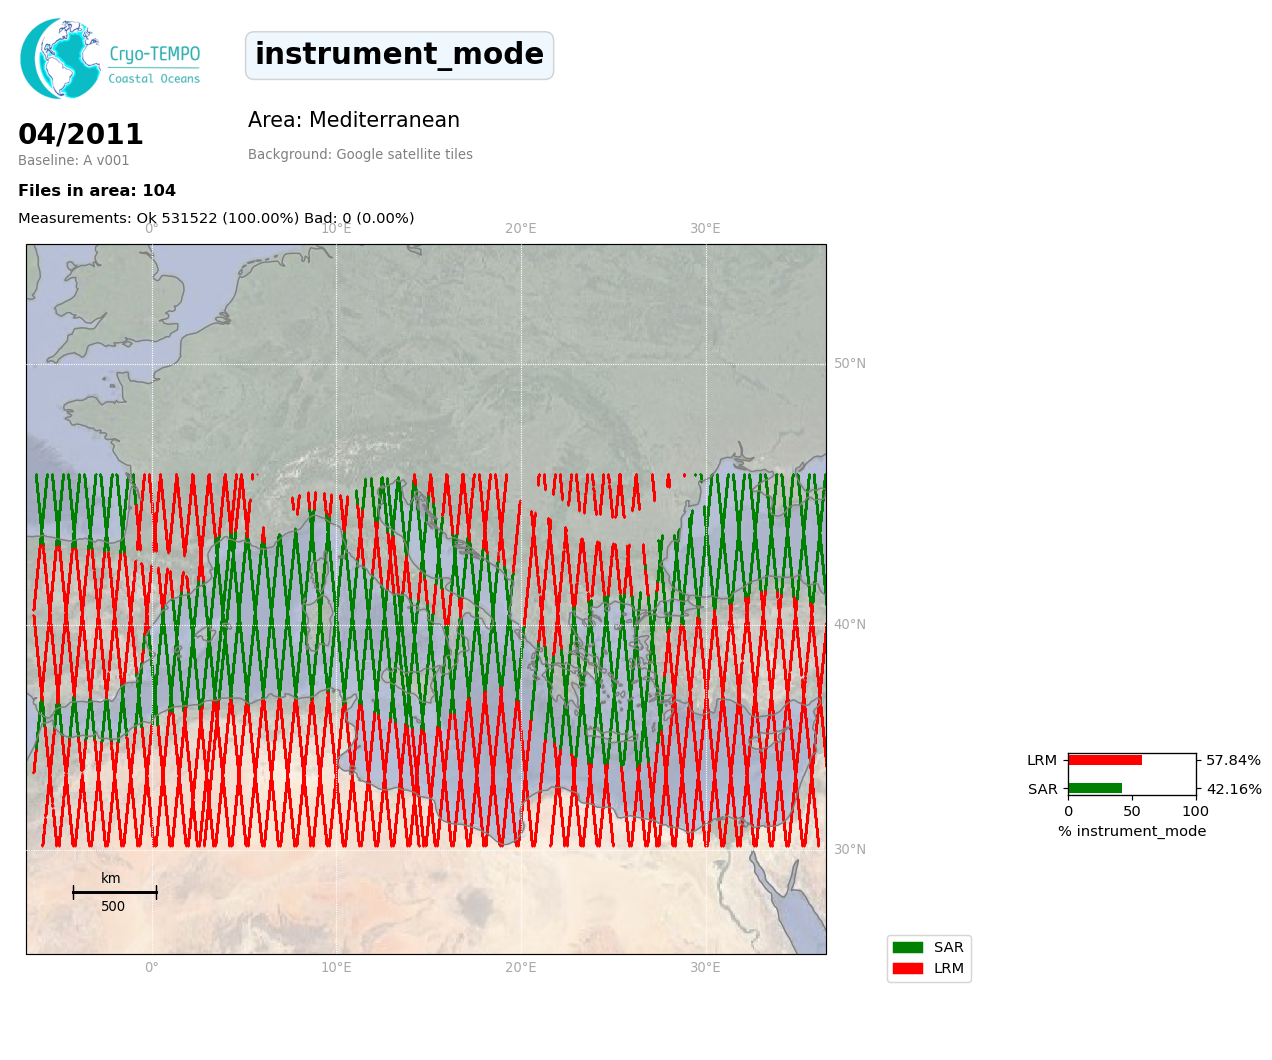Click the 30°N latitude label

[850, 850]
